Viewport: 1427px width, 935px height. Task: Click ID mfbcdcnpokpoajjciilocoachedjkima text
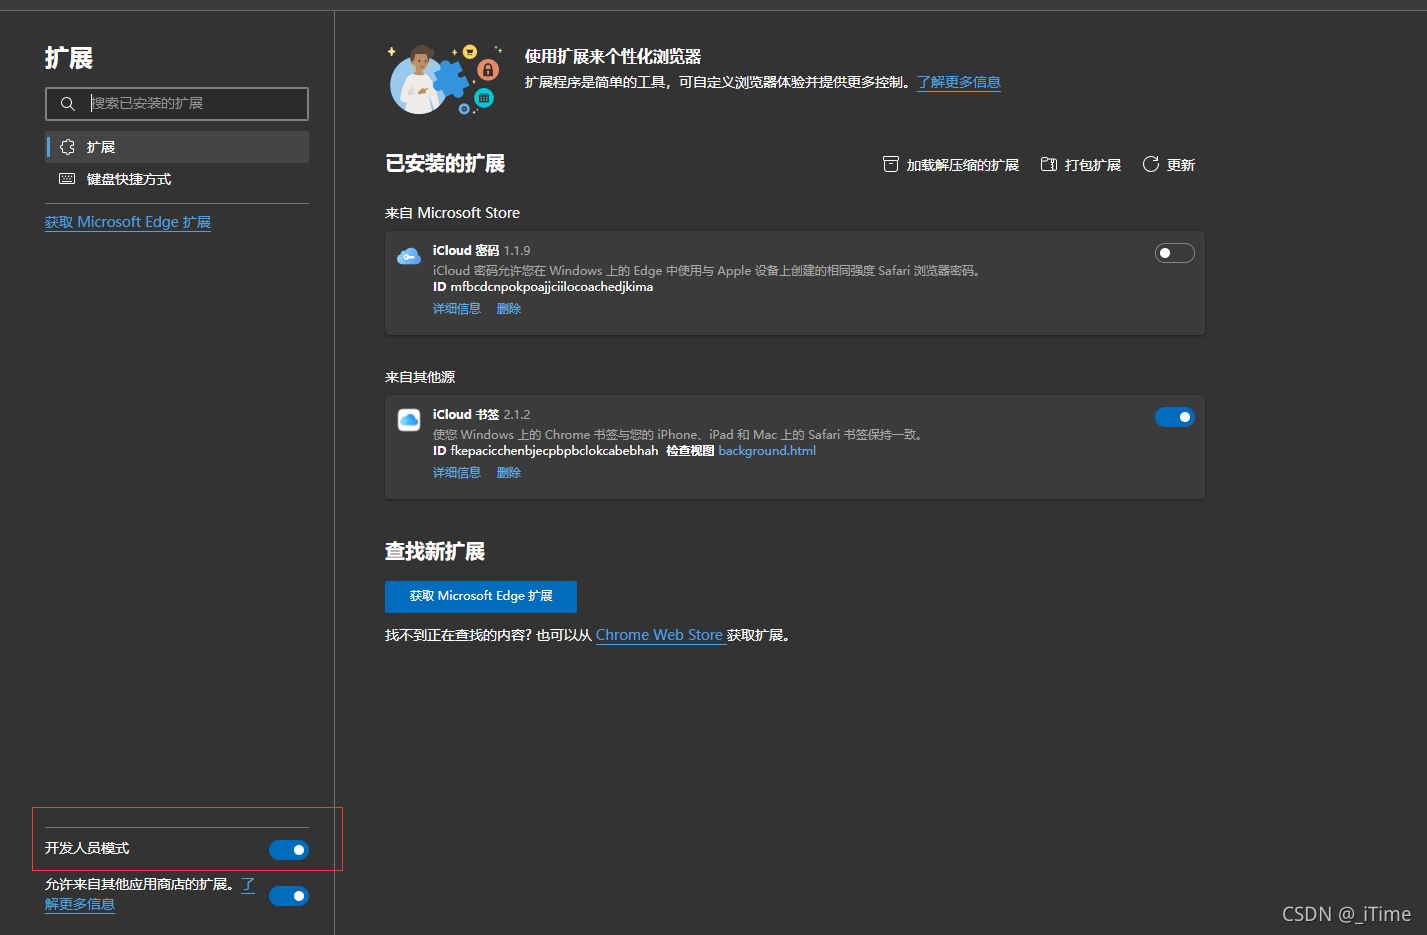543,287
